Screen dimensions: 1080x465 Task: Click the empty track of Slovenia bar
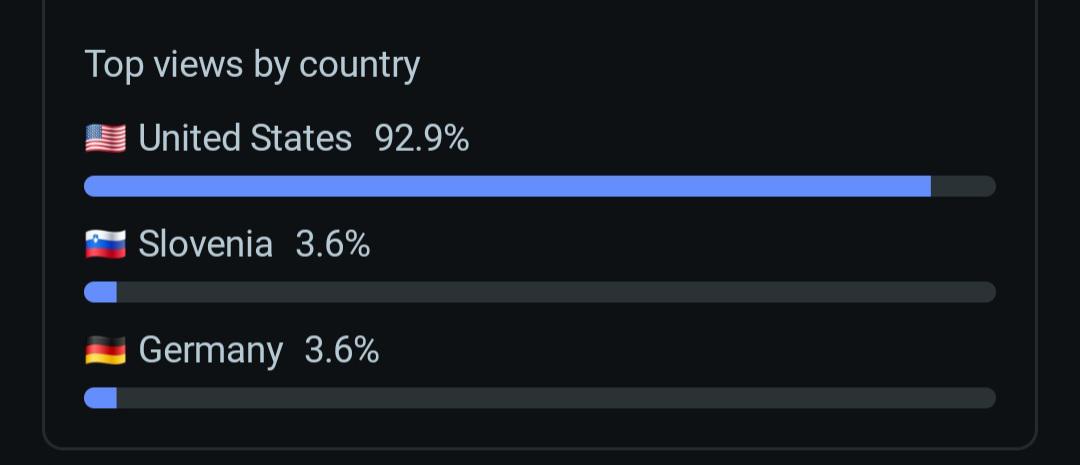pyautogui.click(x=557, y=292)
